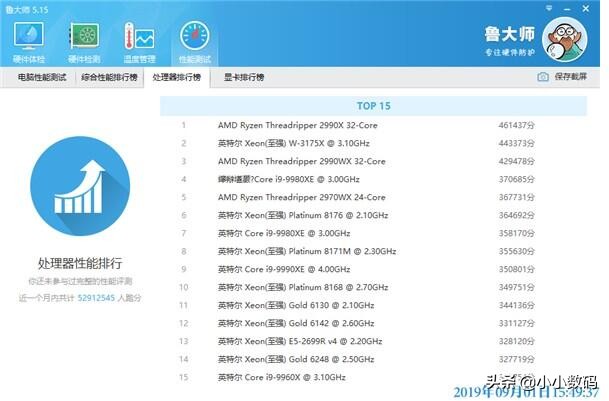This screenshot has width=609, height=401.
Task: Click the 461437分 score
Action: coord(517,125)
